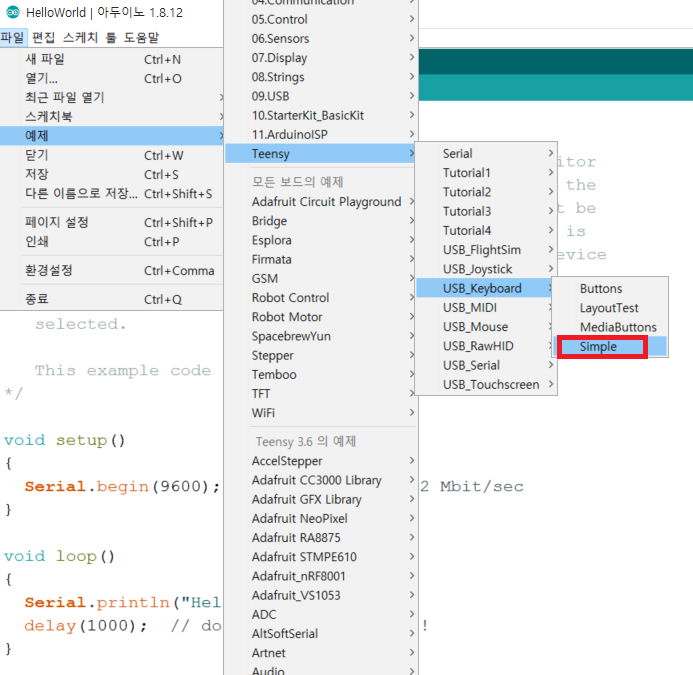This screenshot has width=693, height=675.
Task: Expand Teensy Serial submenu
Action: (486, 154)
